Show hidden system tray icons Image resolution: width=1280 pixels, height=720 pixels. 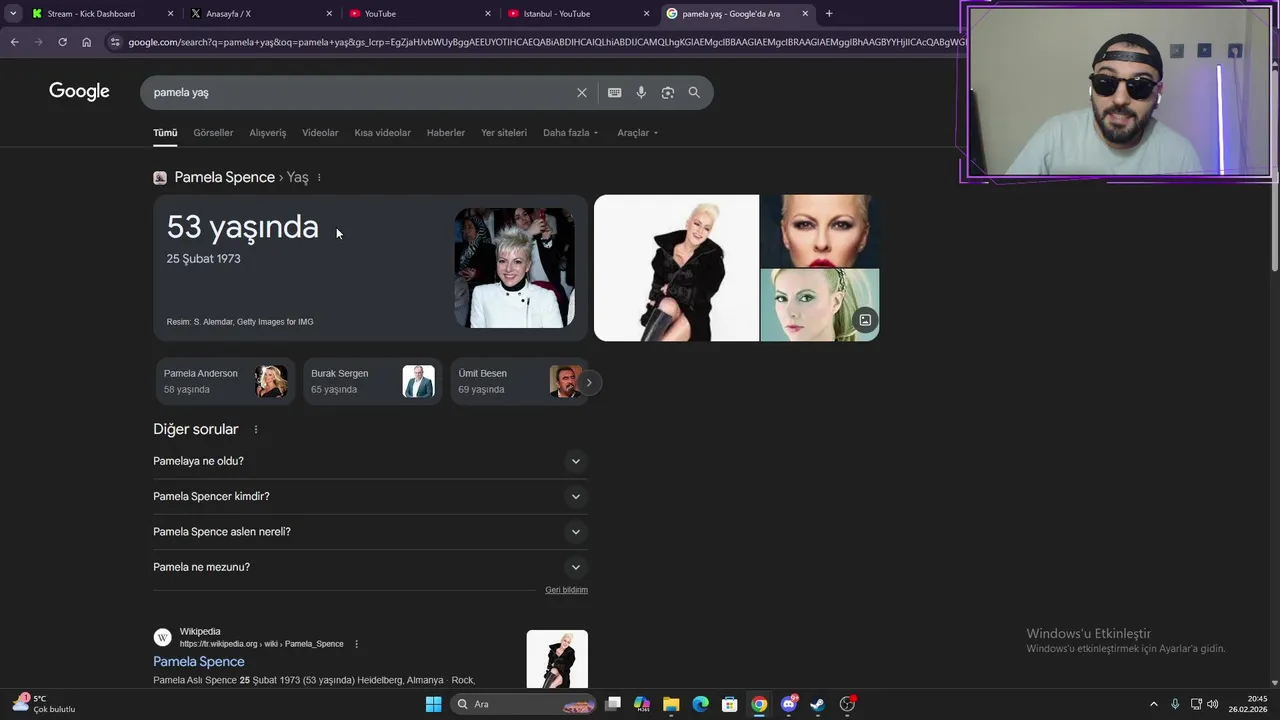click(1153, 704)
